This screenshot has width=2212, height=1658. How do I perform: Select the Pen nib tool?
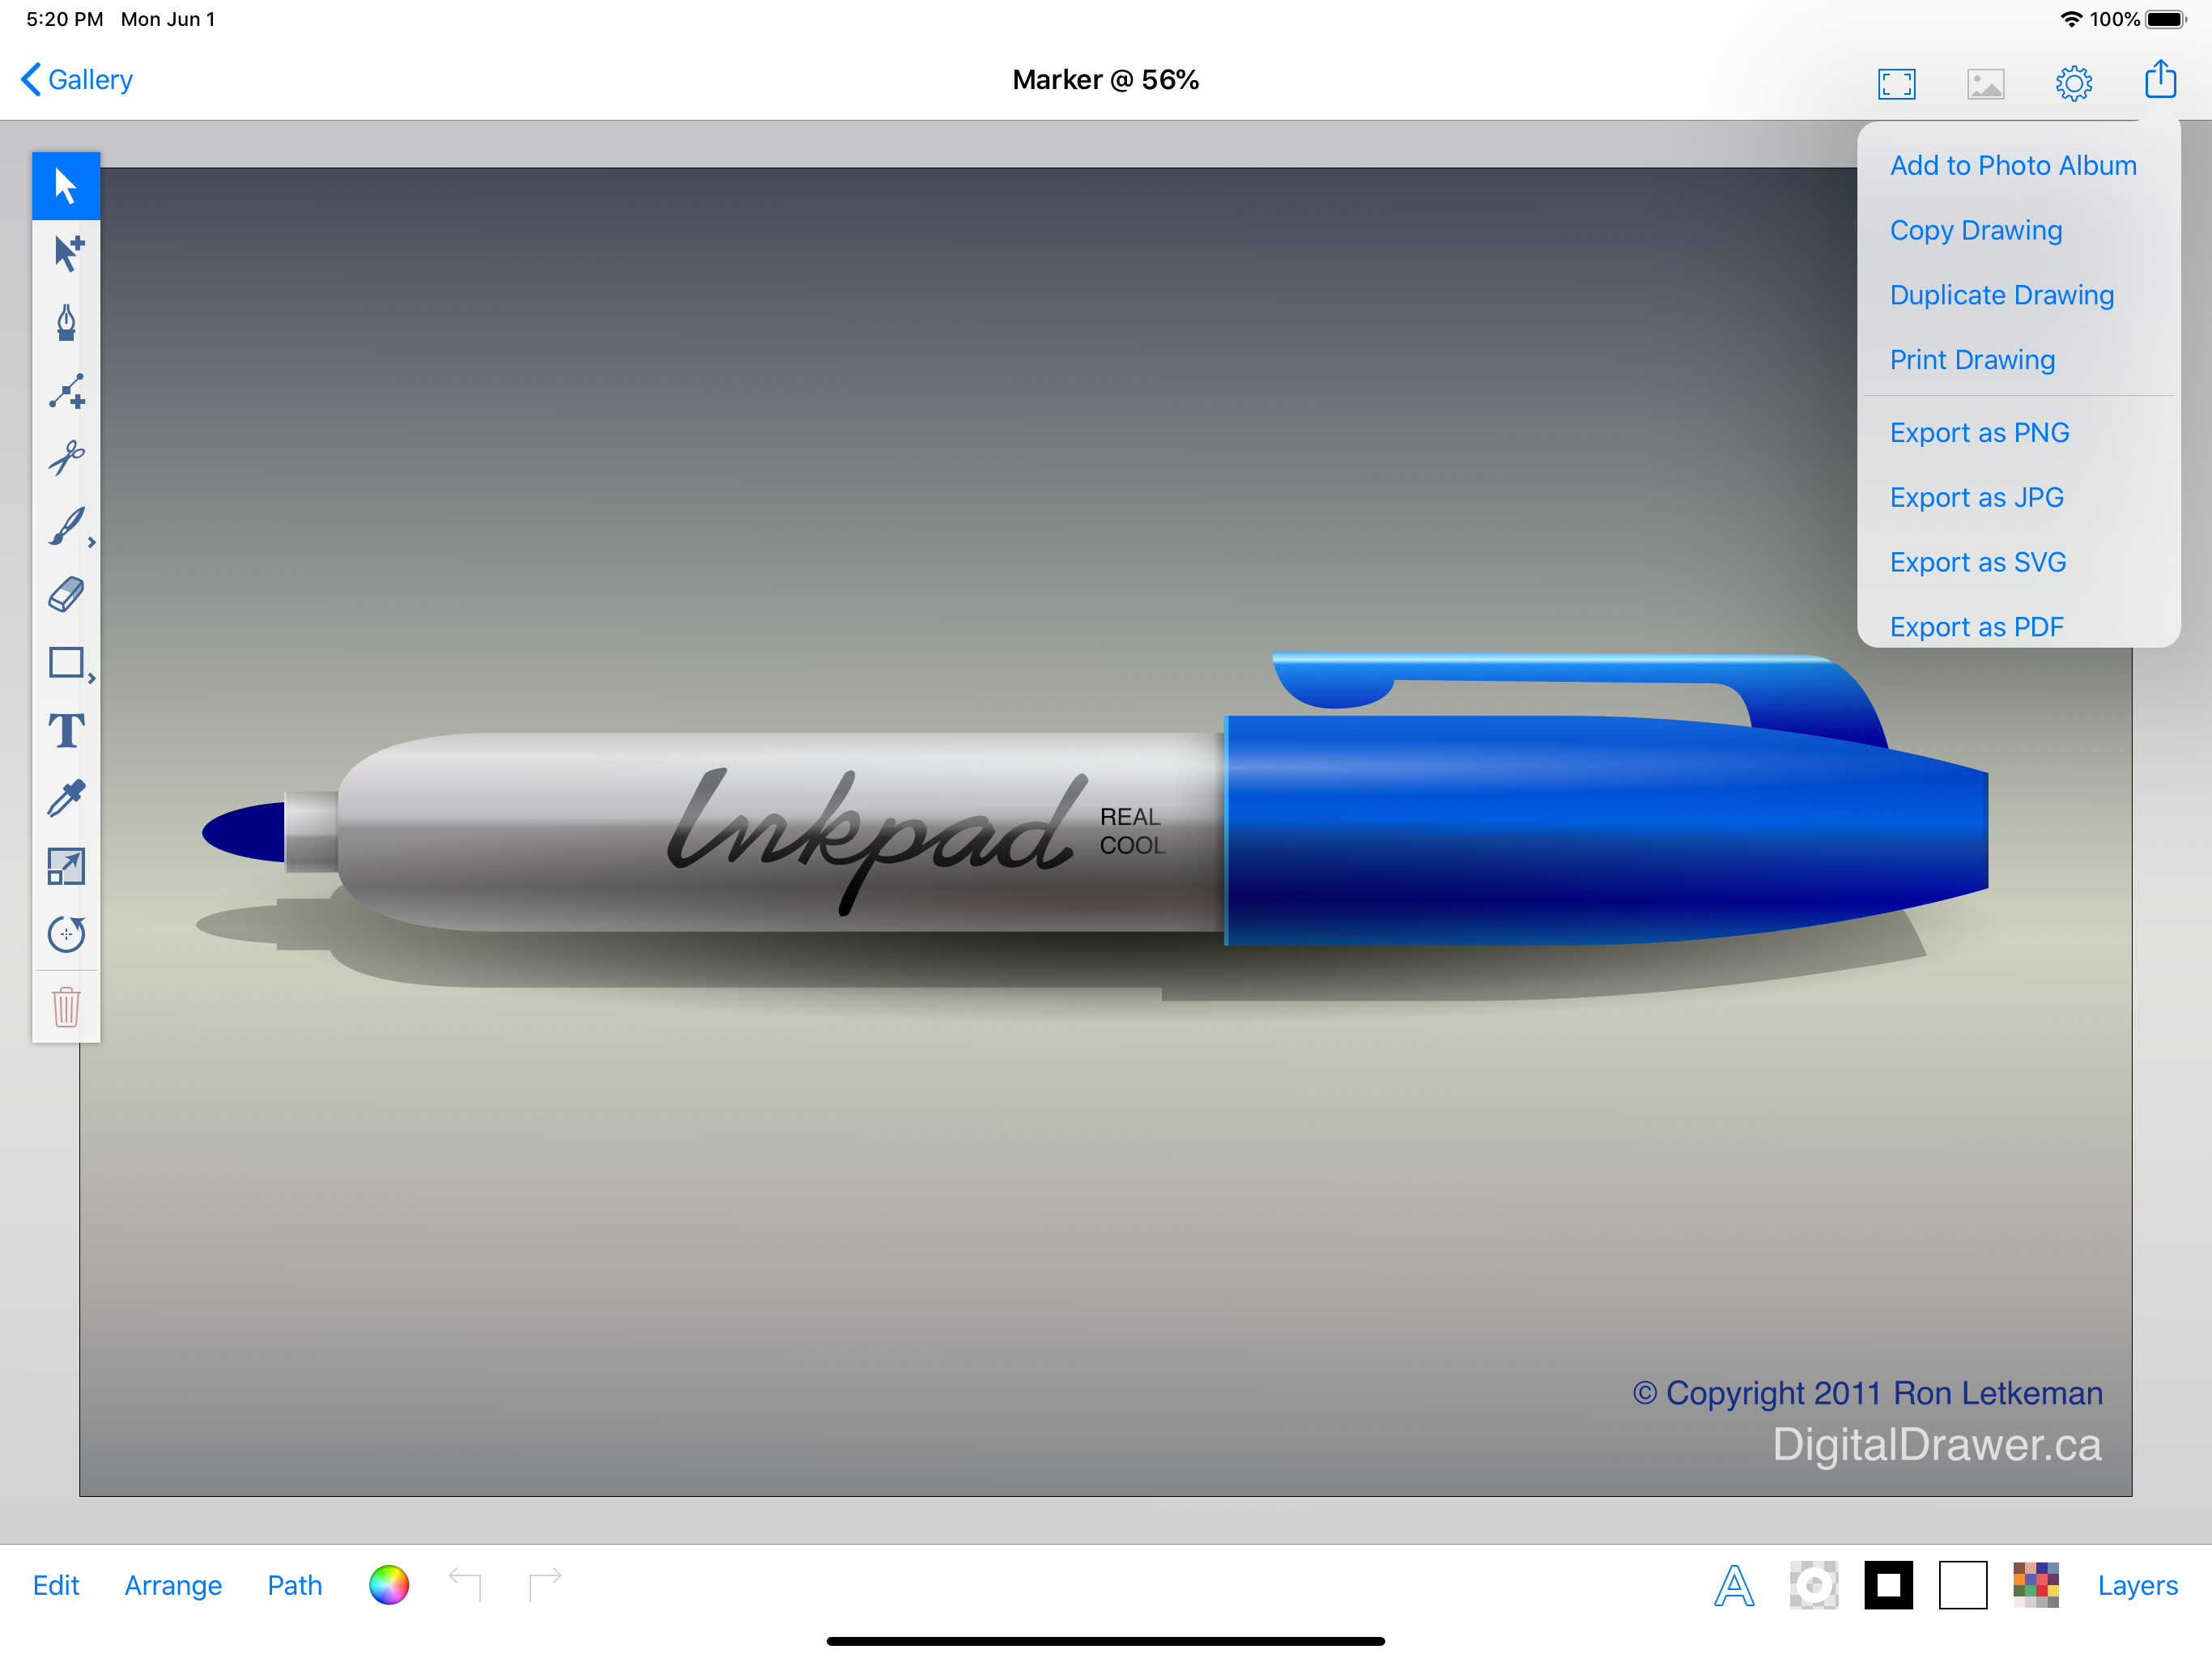pyautogui.click(x=66, y=322)
